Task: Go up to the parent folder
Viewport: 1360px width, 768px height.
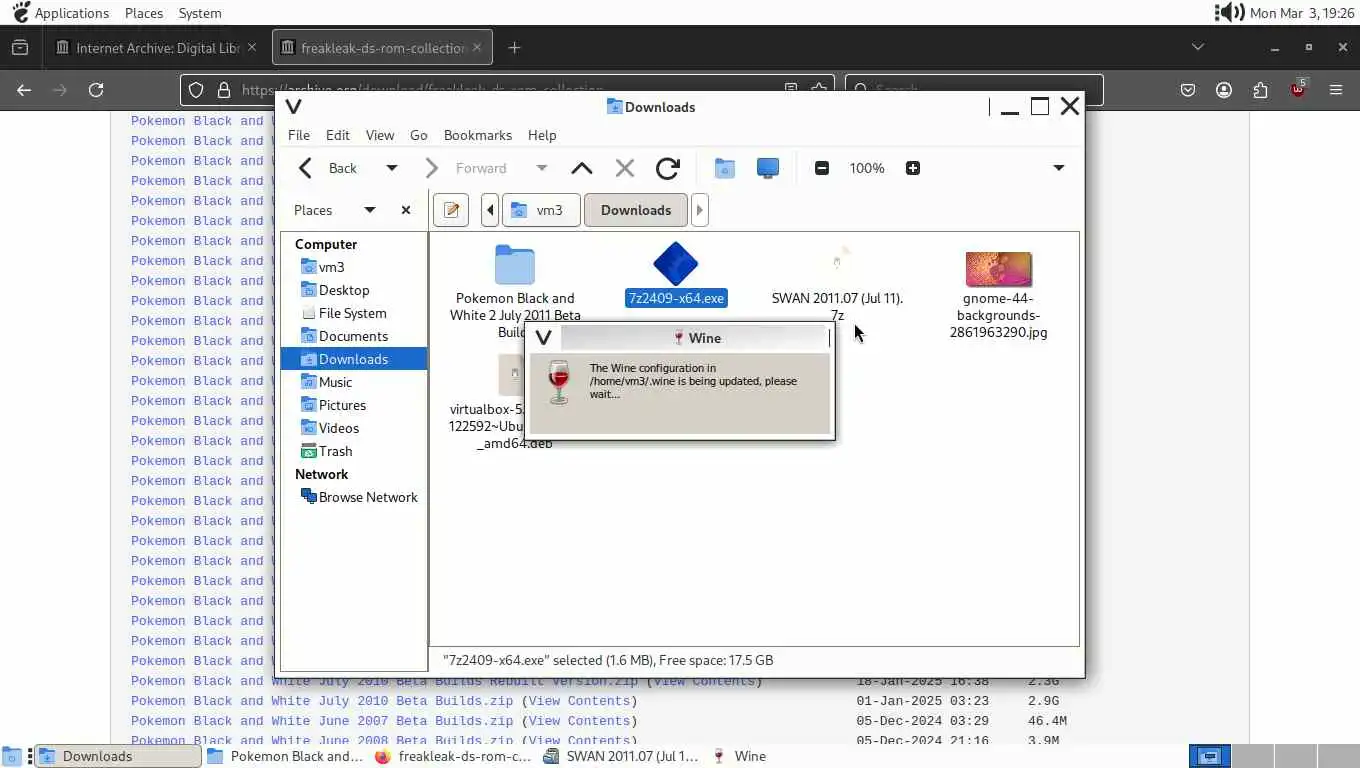Action: 581,168
